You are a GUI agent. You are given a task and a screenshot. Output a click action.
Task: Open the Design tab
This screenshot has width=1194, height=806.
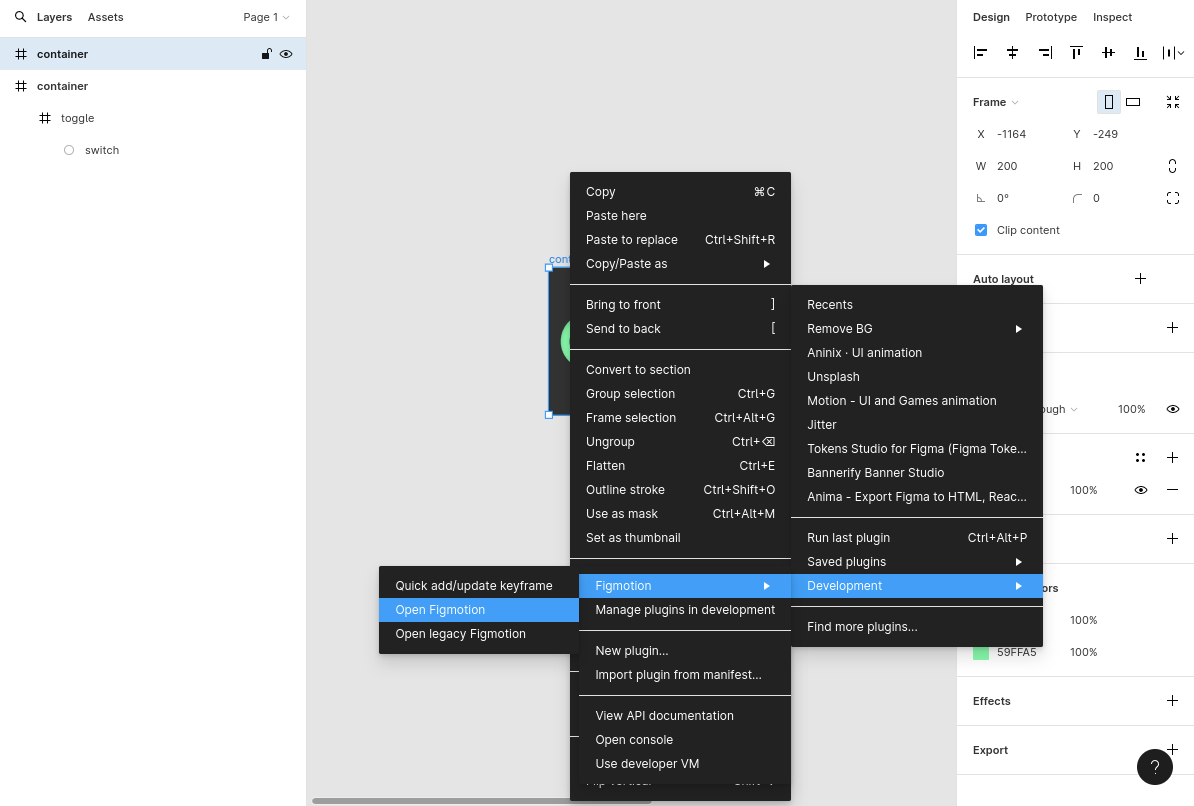(991, 17)
